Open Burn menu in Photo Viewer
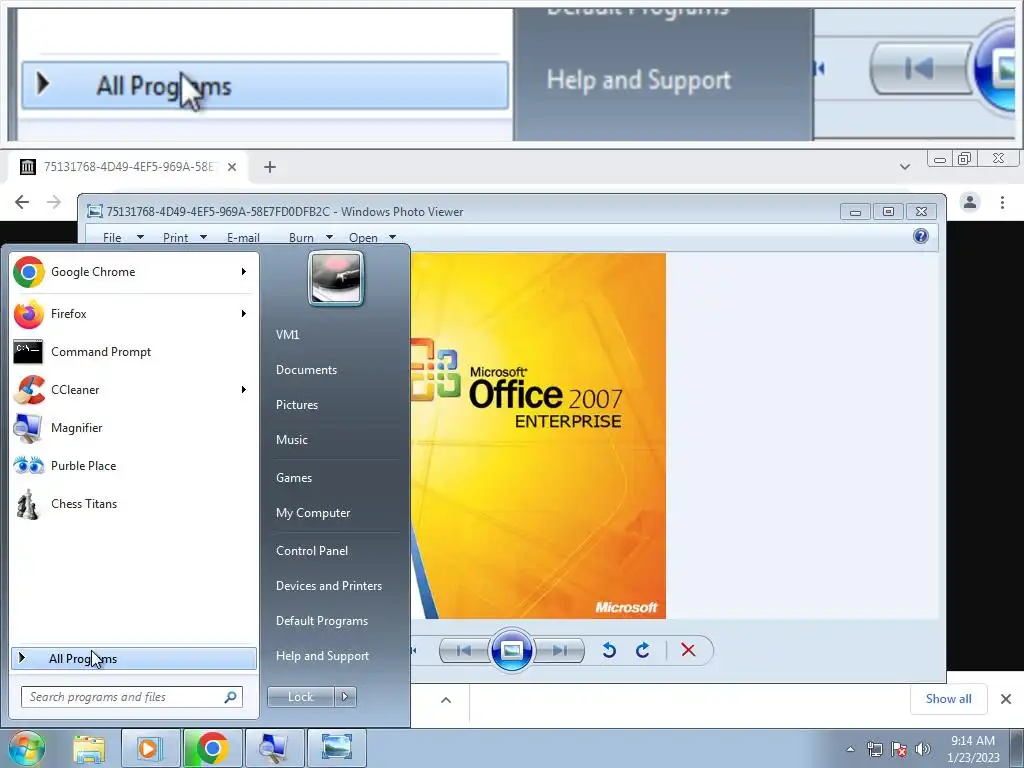The height and width of the screenshot is (768, 1024). [310, 238]
